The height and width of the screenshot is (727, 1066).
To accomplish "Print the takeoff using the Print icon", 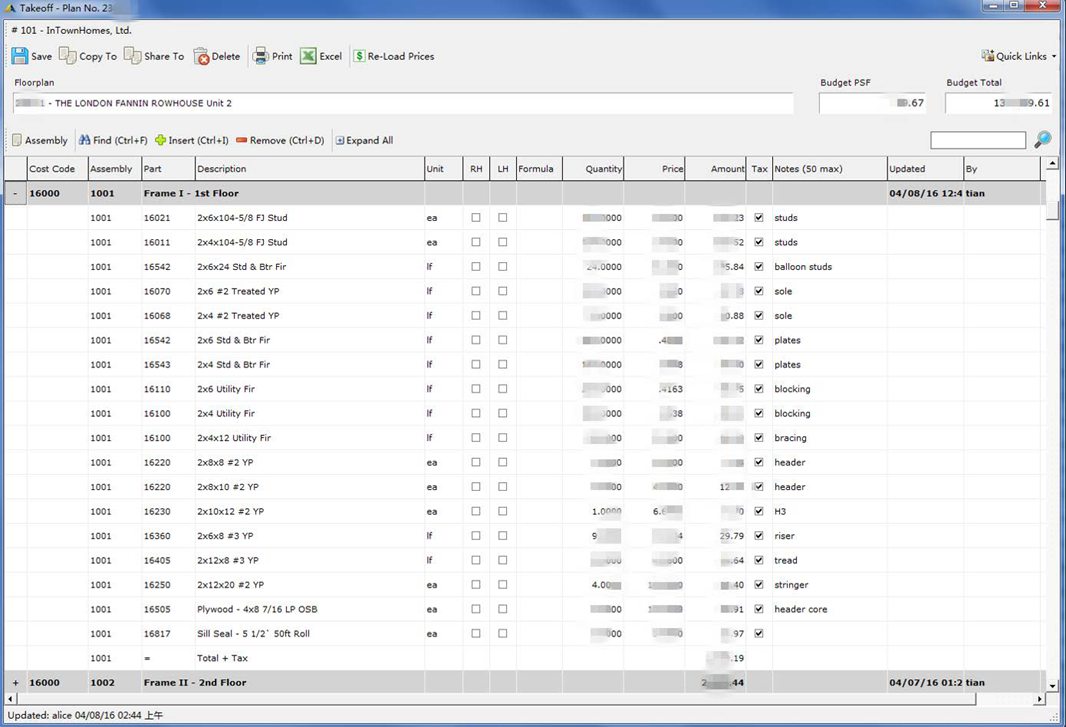I will point(261,56).
